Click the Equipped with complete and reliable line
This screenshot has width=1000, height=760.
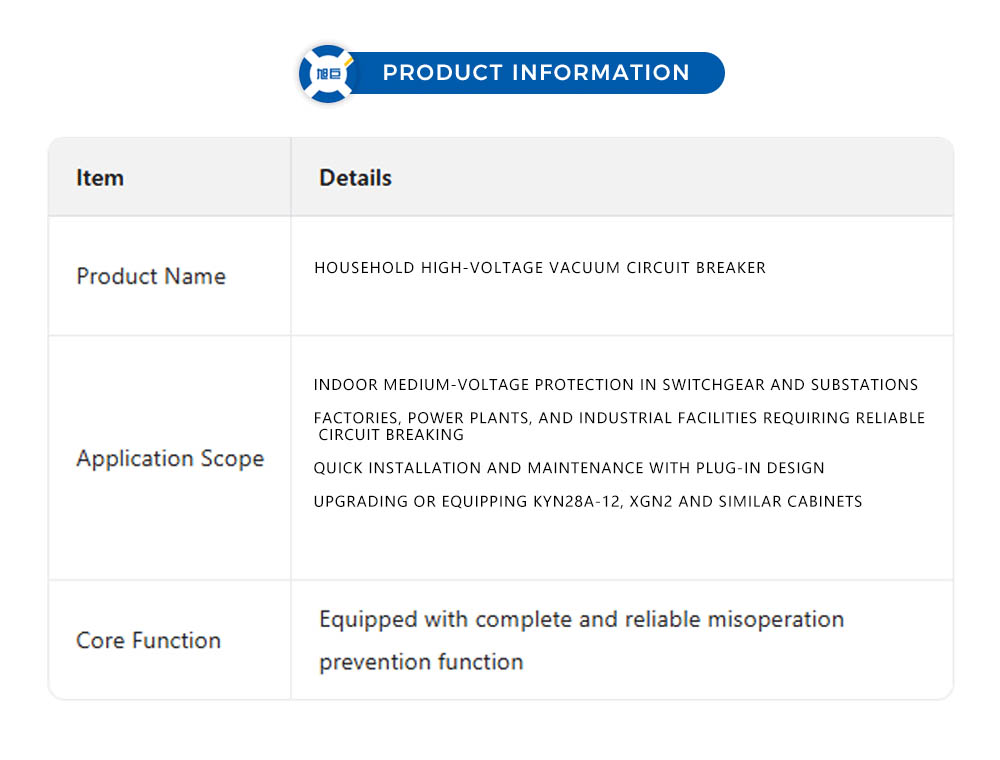(x=581, y=620)
